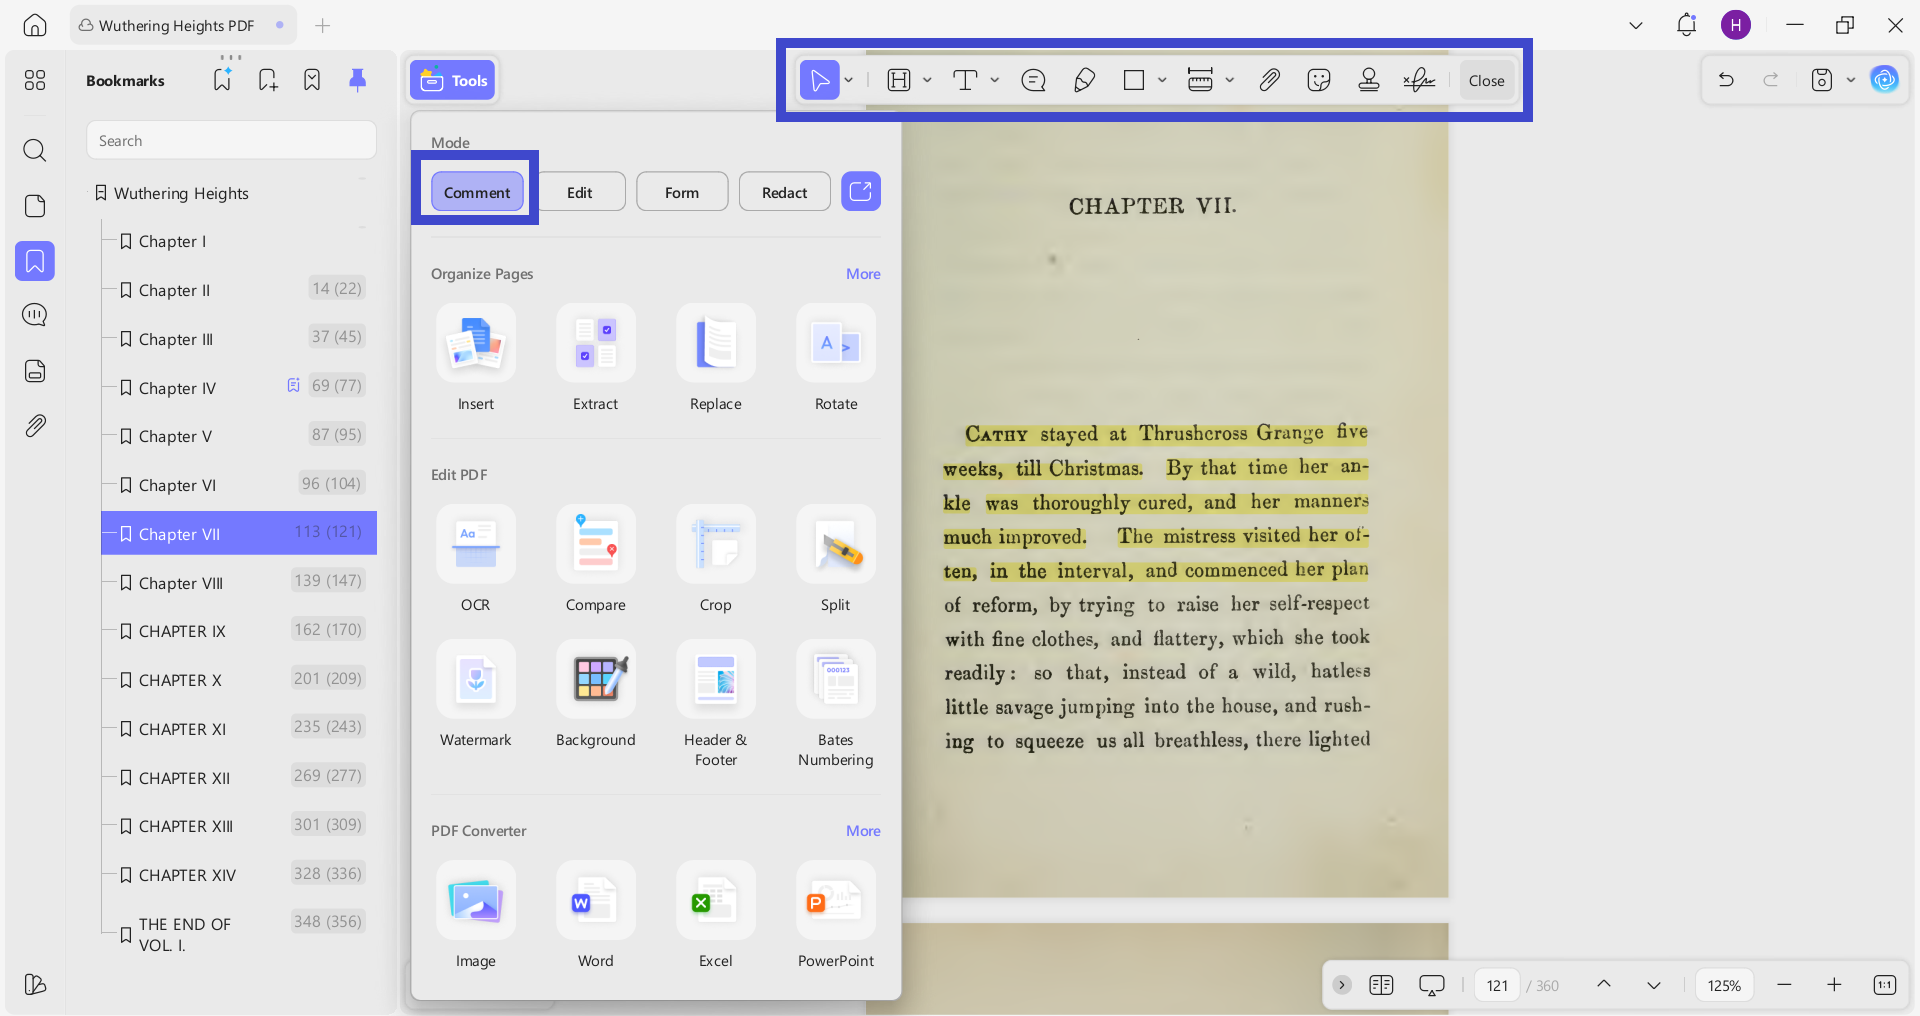
Task: Expand the tab list chevron in title bar
Action: (x=1636, y=25)
